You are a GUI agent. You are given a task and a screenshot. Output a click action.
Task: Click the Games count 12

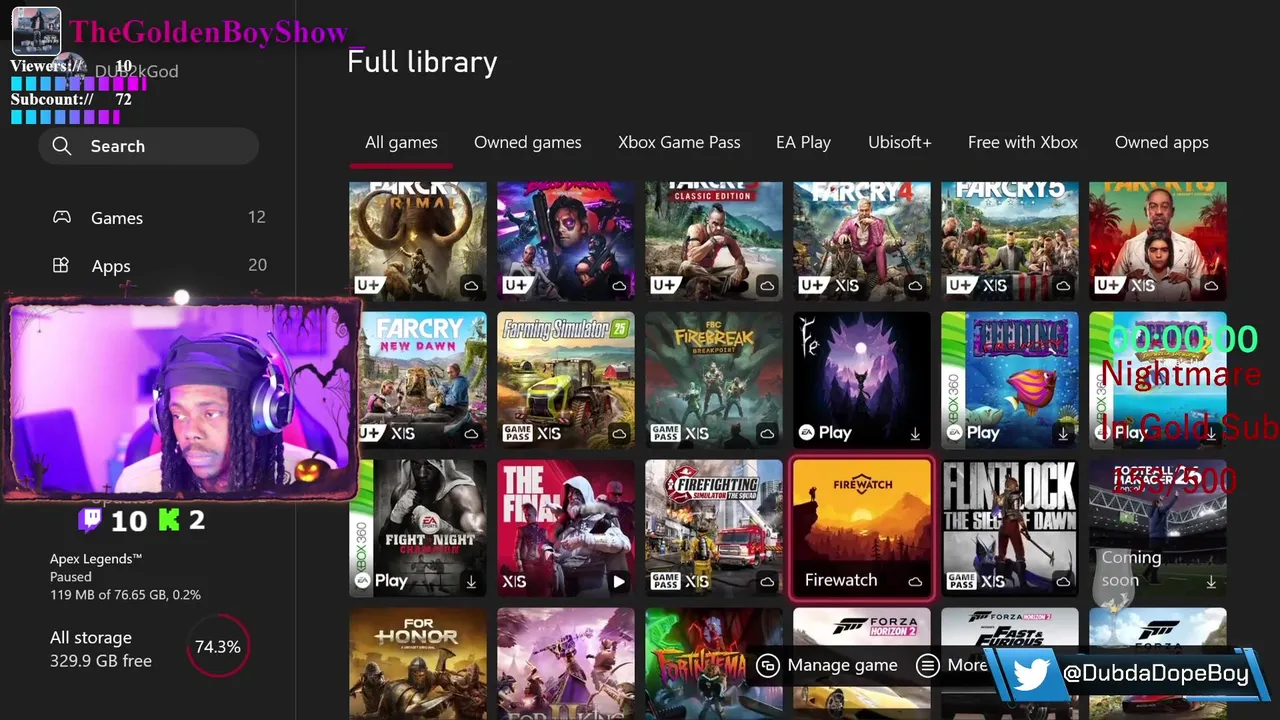(x=257, y=217)
